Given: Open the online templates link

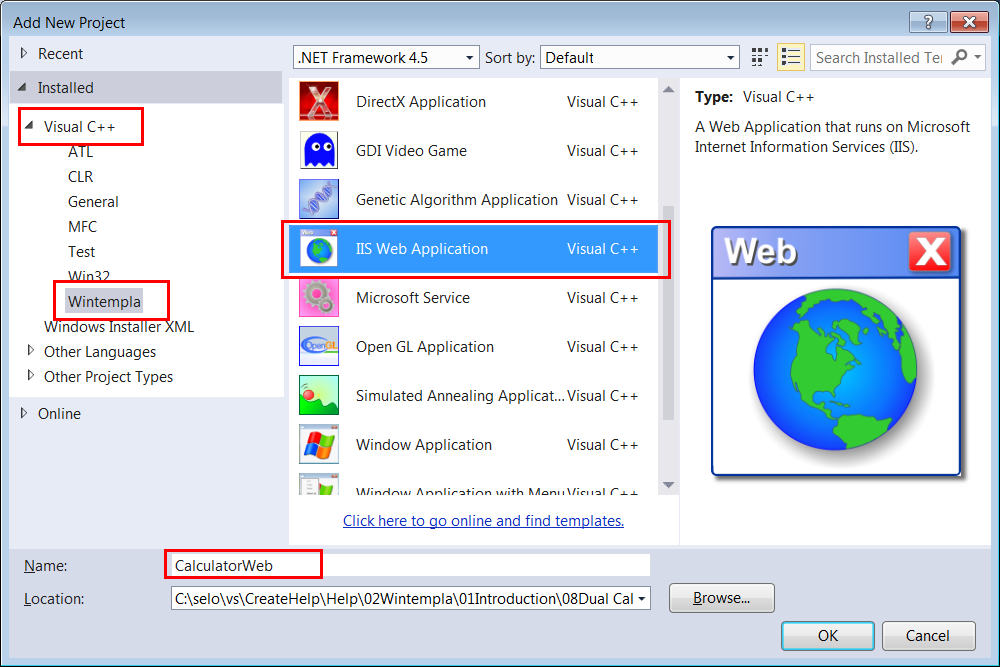Looking at the screenshot, I should [483, 521].
